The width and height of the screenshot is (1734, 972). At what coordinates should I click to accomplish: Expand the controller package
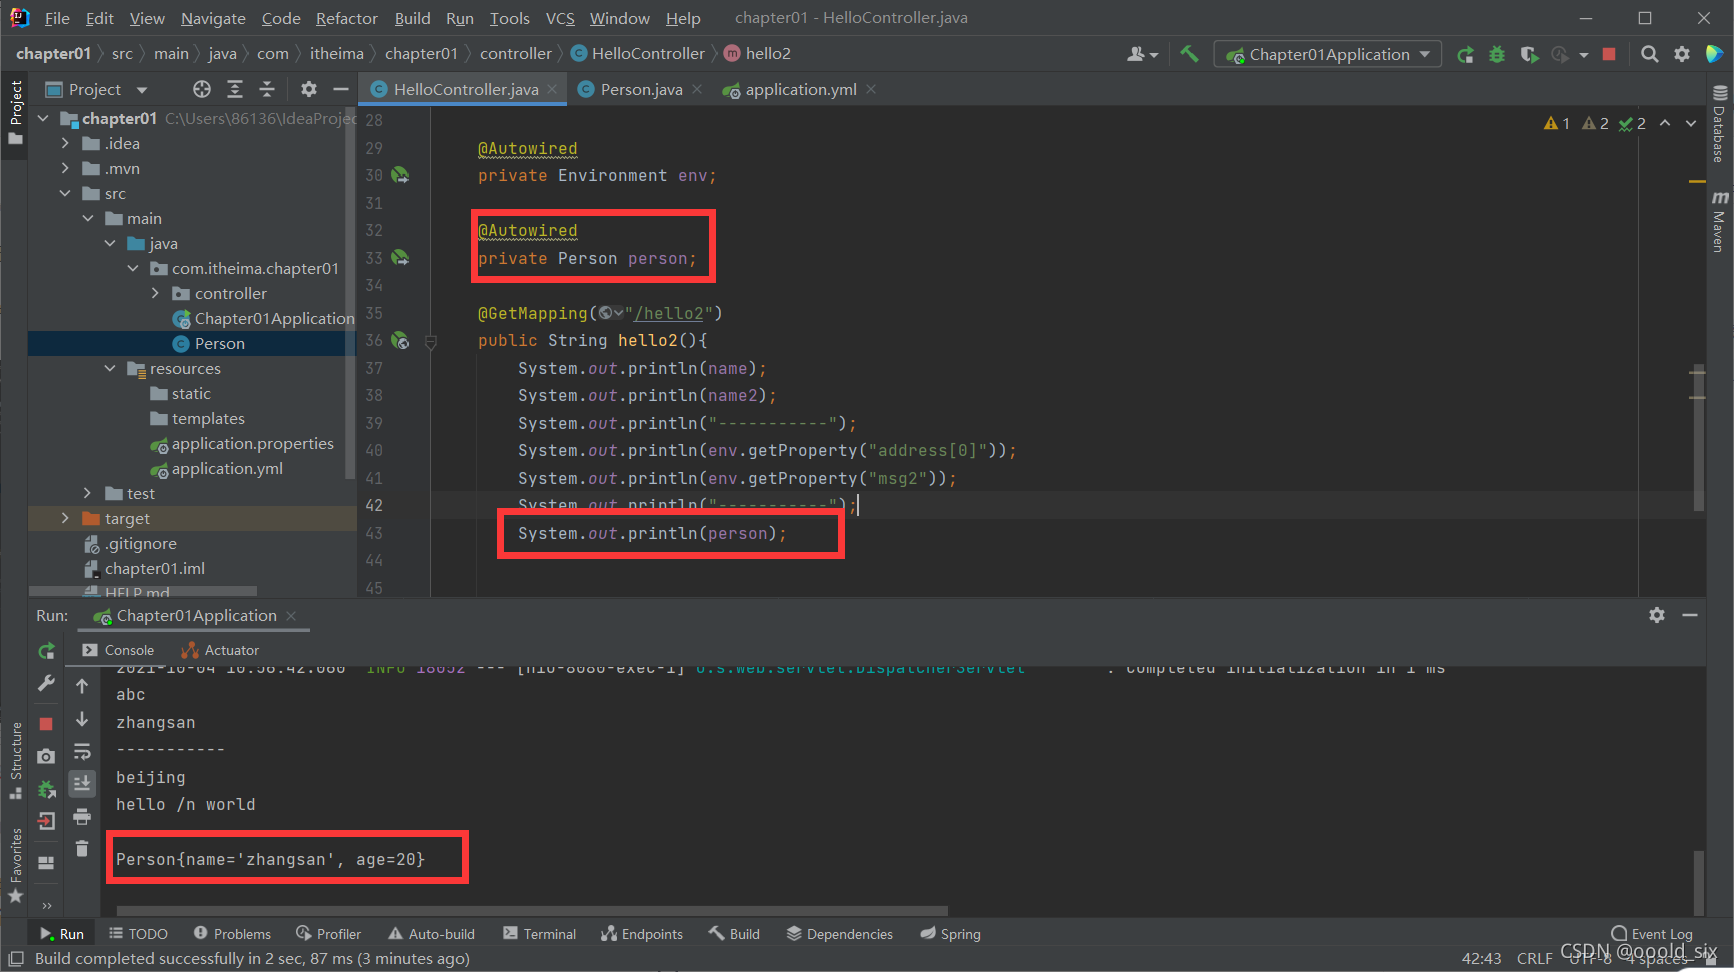pyautogui.click(x=155, y=293)
